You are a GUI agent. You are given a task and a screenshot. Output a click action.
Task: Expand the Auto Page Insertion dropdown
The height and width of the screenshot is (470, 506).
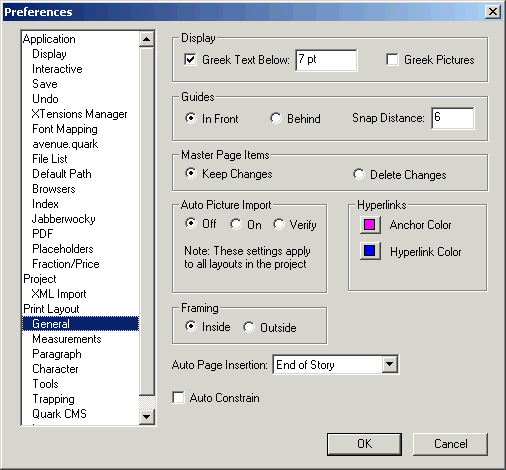coord(389,364)
